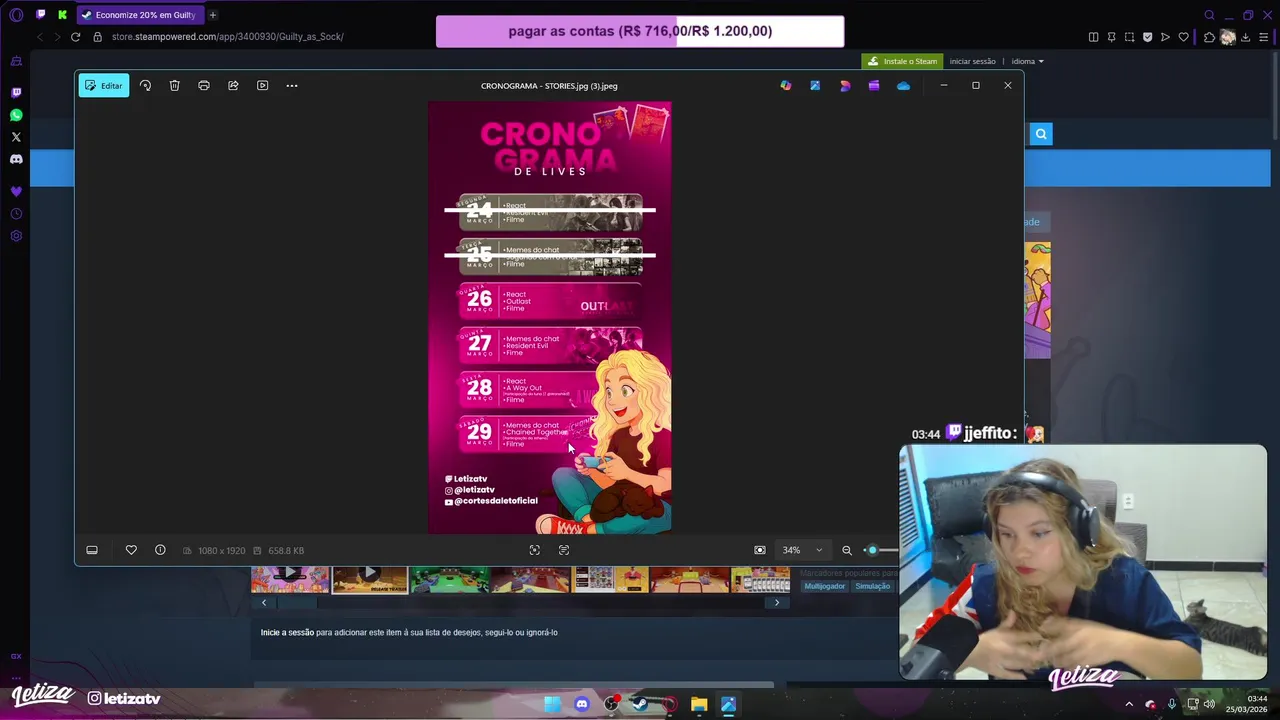Viewport: 1280px width, 720px height.
Task: Open the OneDrive cloud icon in Photos
Action: point(904,86)
